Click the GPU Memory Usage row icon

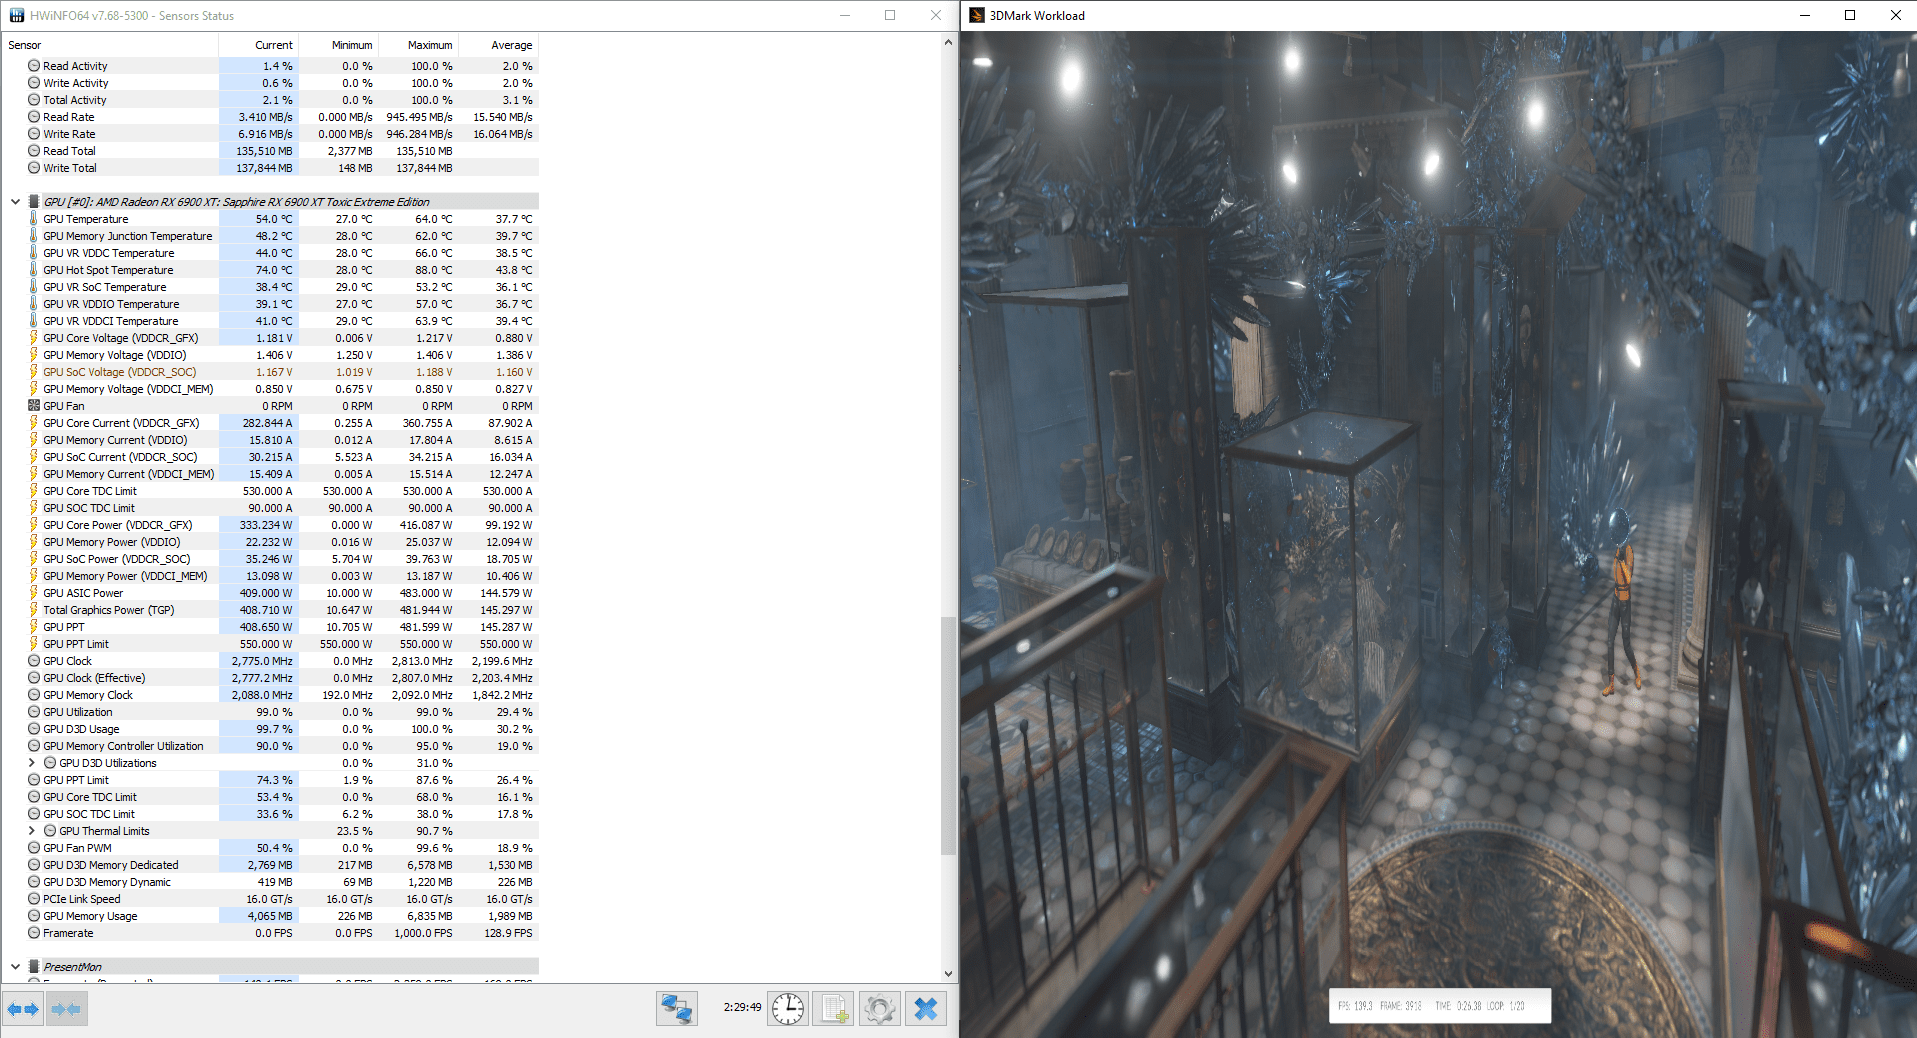pos(34,916)
